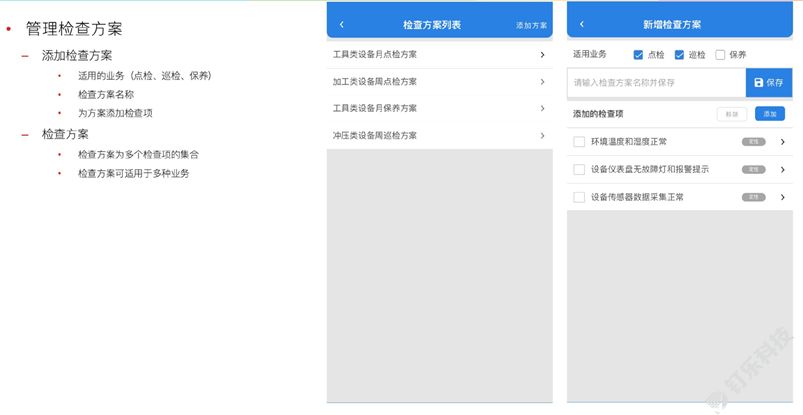This screenshot has width=803, height=415.
Task: Expand chevron of 工具类设备月保养方案 row
Action: (542, 108)
